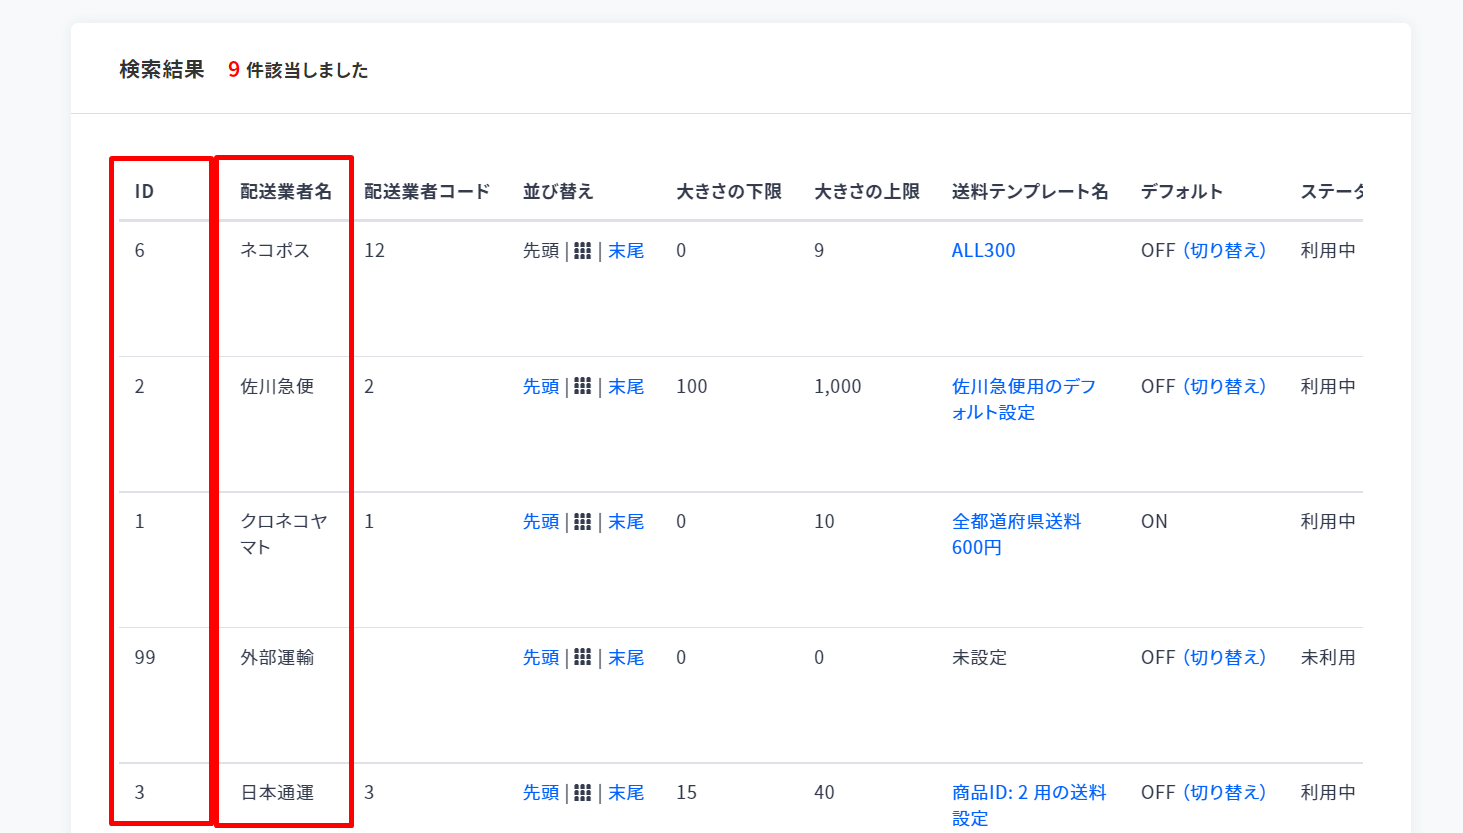This screenshot has height=833, width=1463.
Task: Toggle default for 佐川急便 via 切り替え
Action: click(x=1225, y=386)
